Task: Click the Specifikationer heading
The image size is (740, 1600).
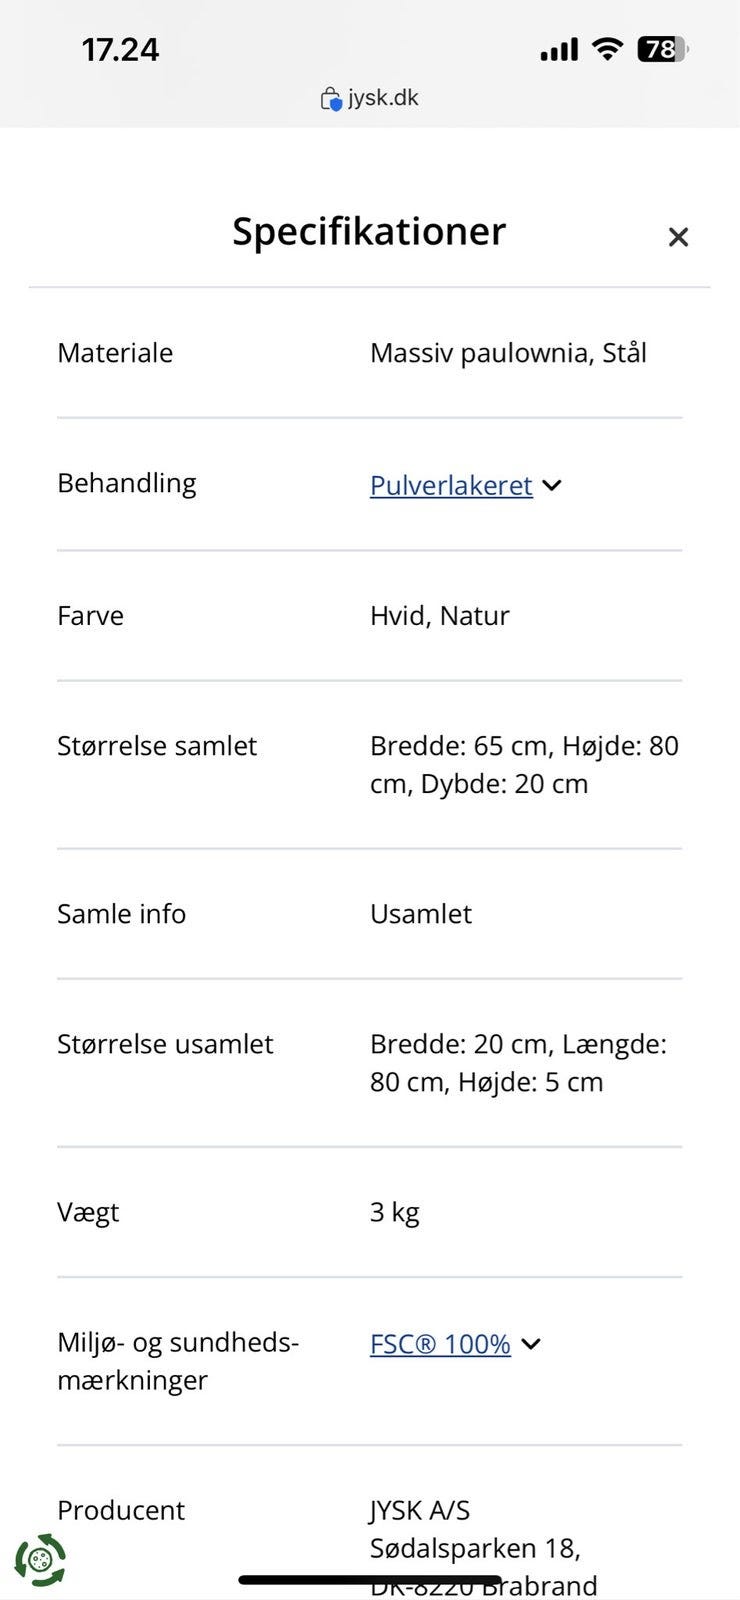Action: [369, 231]
